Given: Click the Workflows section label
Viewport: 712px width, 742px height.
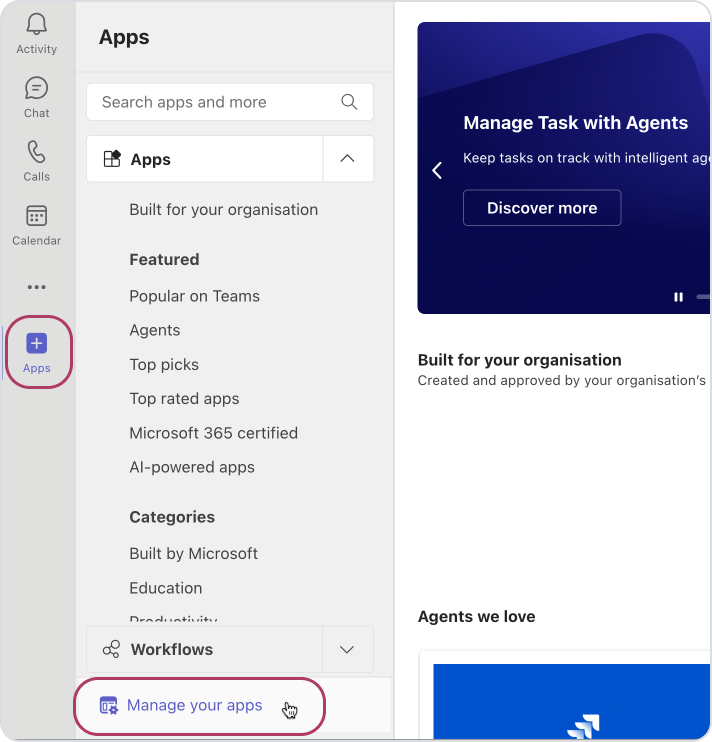Looking at the screenshot, I should tap(172, 649).
